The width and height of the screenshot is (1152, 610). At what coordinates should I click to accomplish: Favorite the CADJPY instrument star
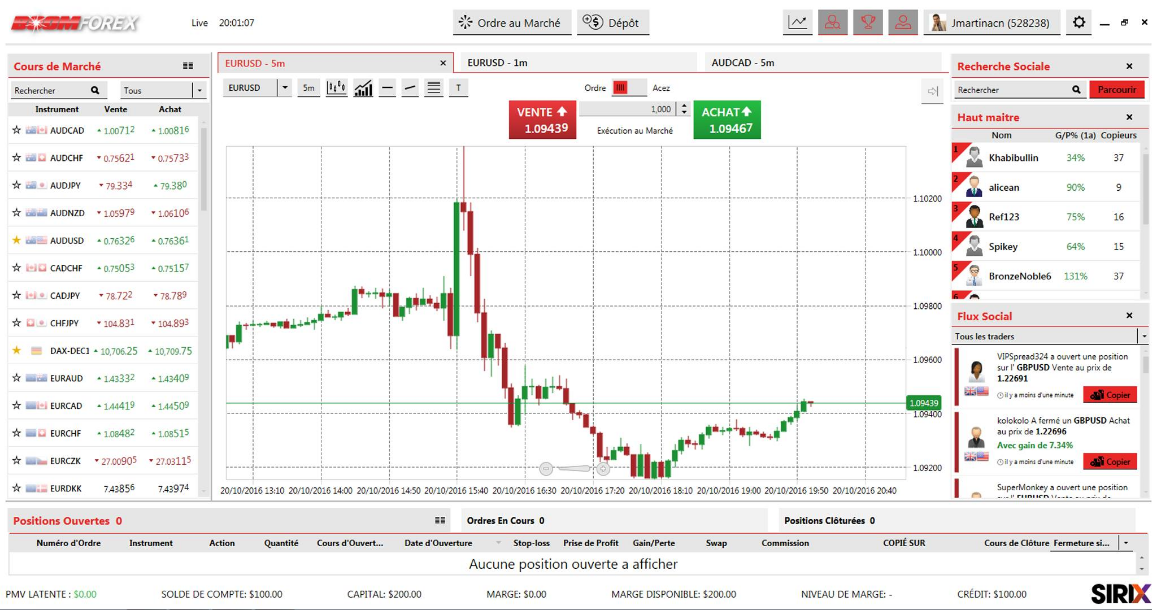16,295
